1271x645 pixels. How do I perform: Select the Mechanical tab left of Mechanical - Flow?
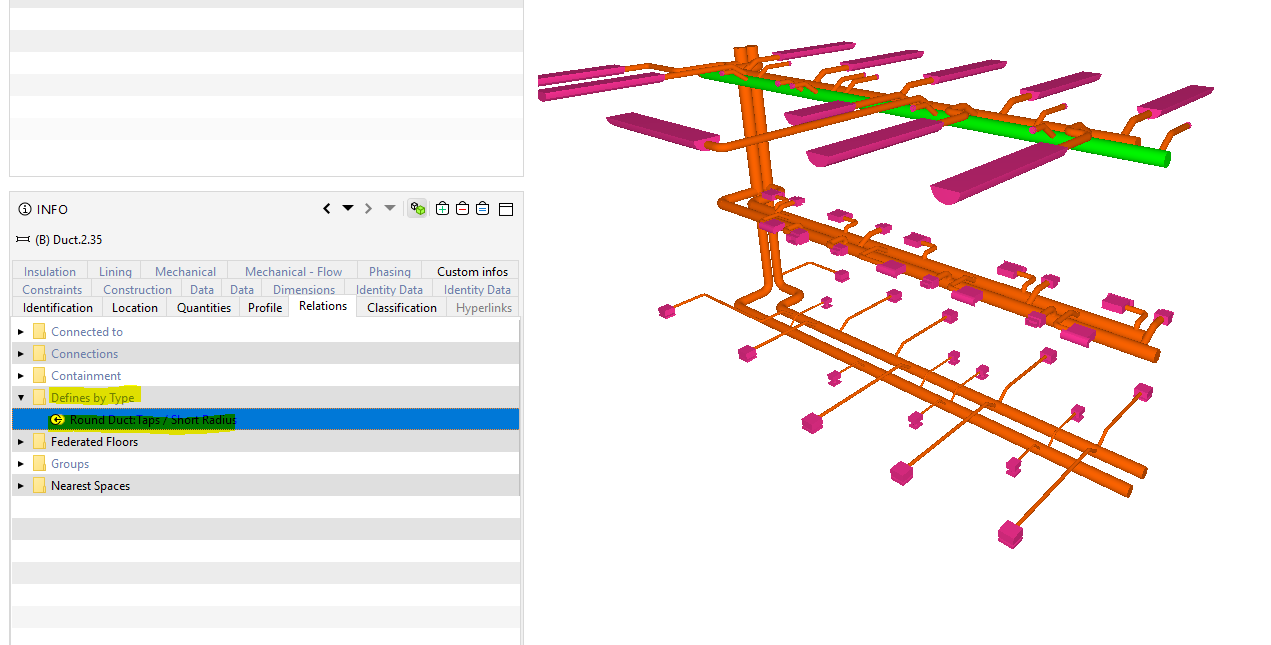coord(185,271)
